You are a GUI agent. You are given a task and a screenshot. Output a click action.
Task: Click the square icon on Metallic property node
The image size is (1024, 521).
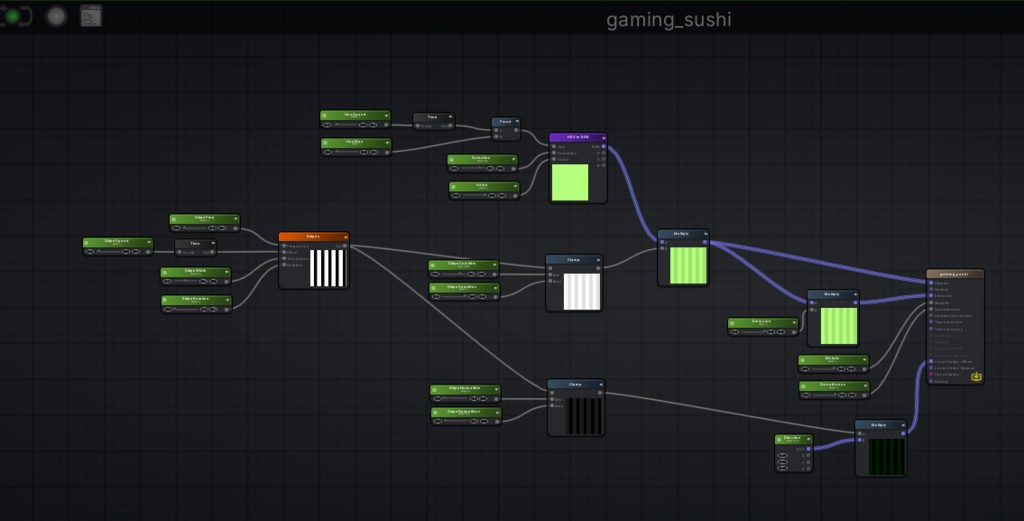pos(803,359)
